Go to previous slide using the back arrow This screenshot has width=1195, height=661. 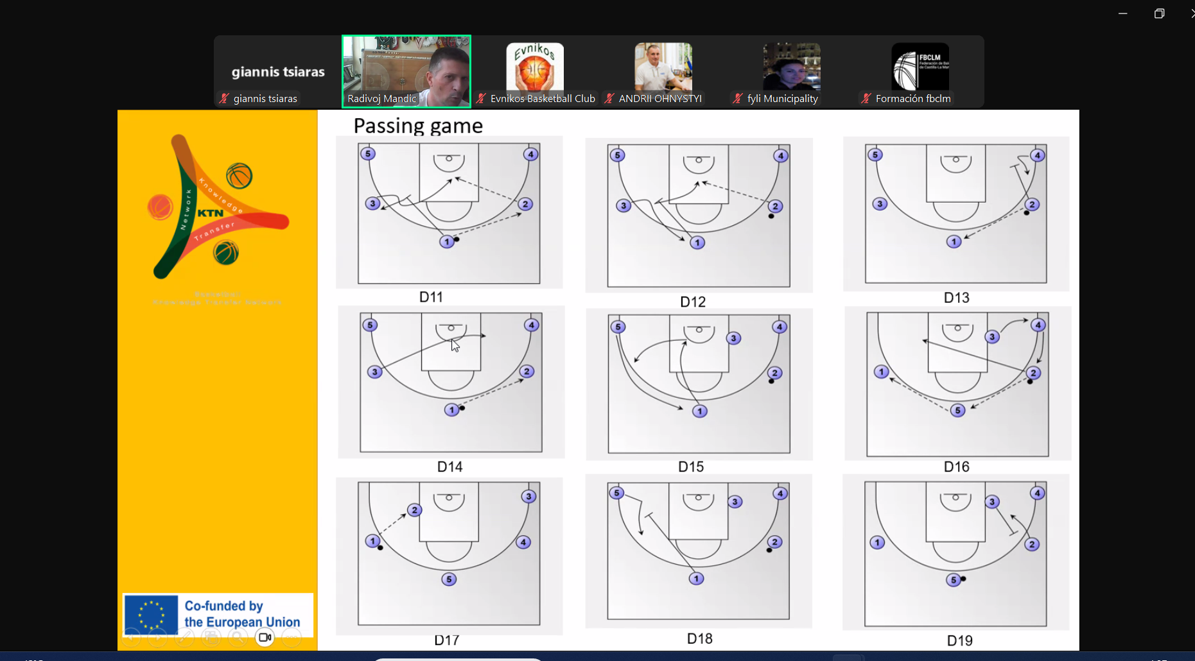[x=132, y=637]
